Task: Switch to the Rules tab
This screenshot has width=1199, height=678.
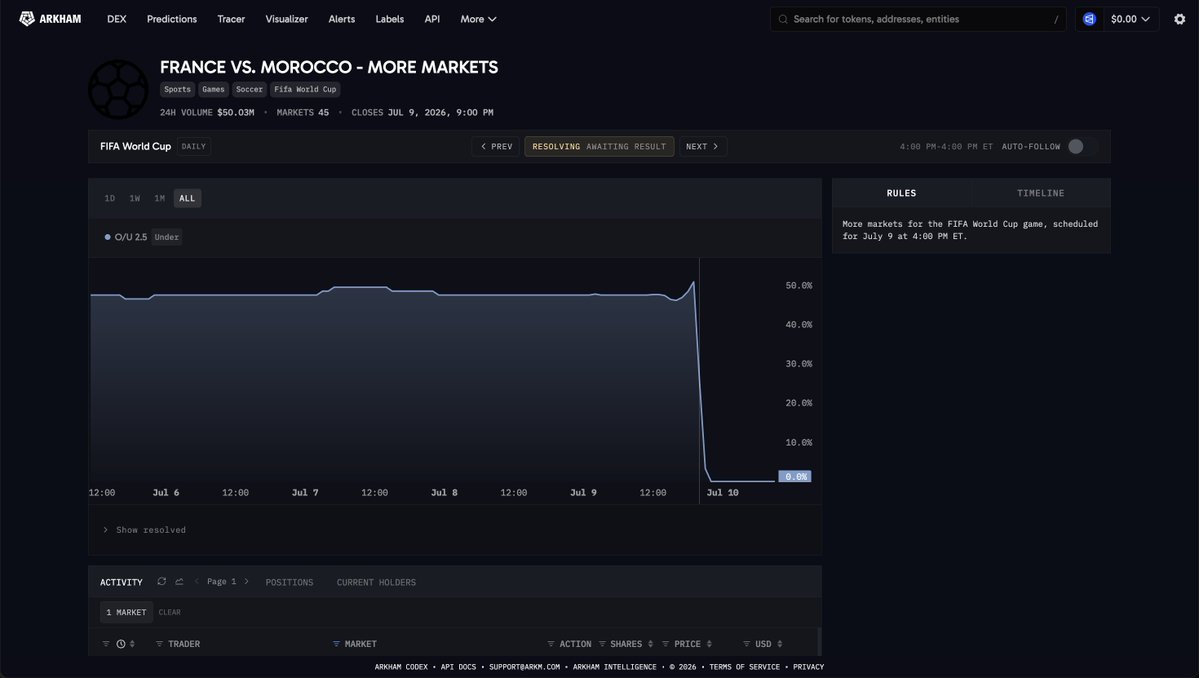Action: (902, 193)
